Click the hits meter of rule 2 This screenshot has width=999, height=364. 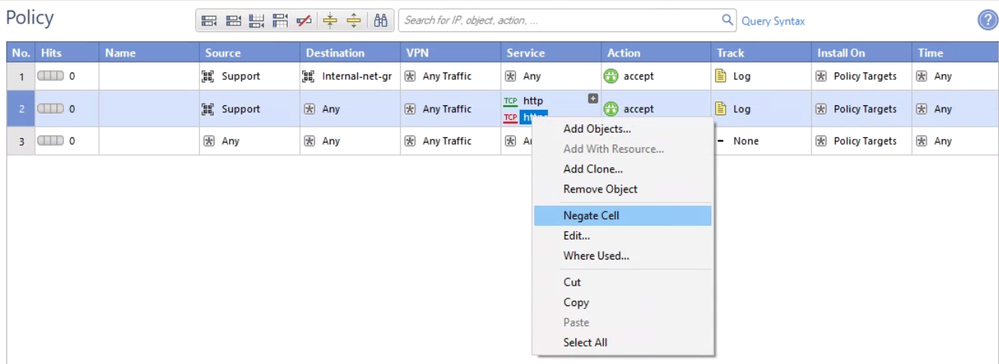click(x=50, y=108)
